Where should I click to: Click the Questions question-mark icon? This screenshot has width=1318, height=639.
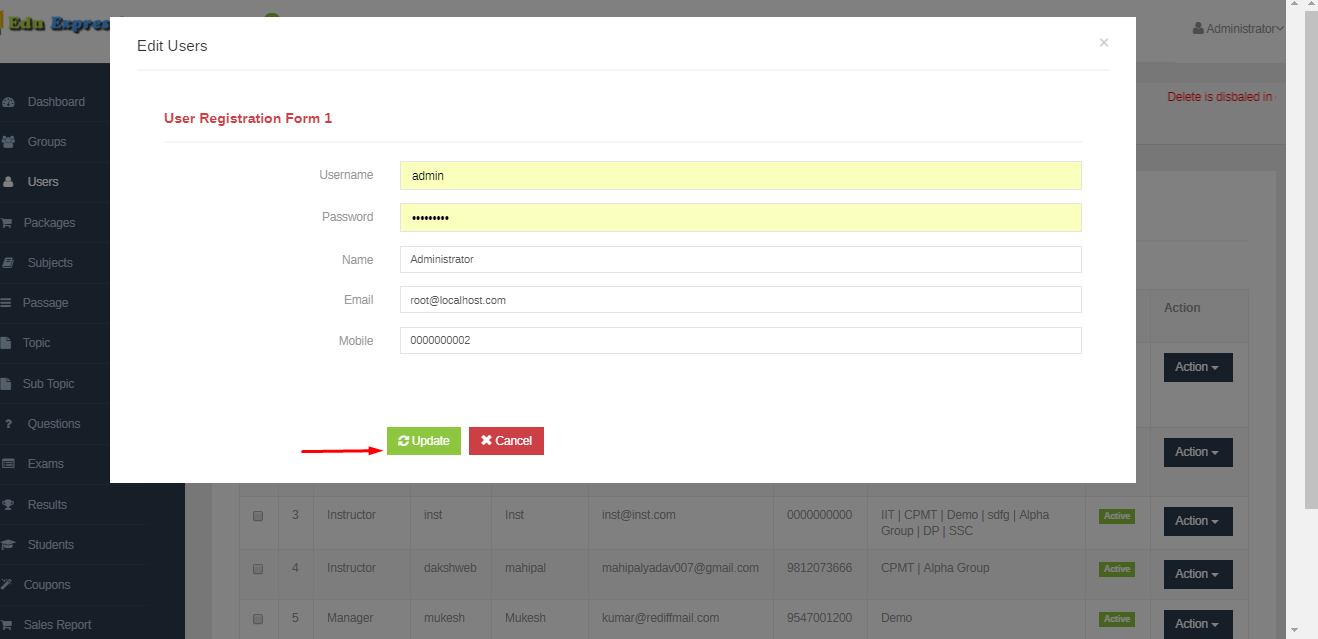pyautogui.click(x=8, y=424)
